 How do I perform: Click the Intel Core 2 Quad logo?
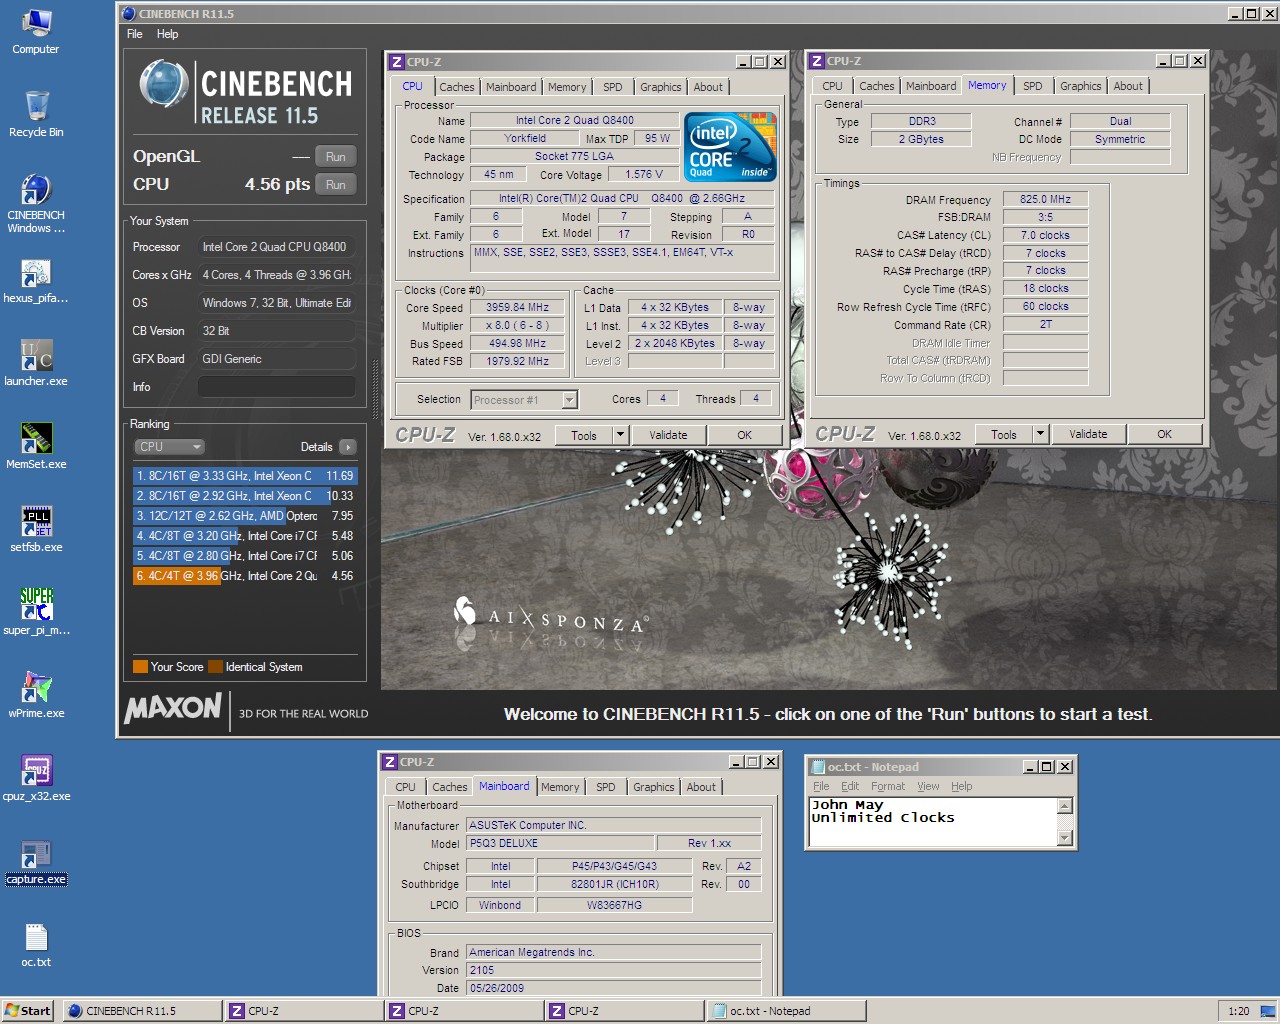730,146
